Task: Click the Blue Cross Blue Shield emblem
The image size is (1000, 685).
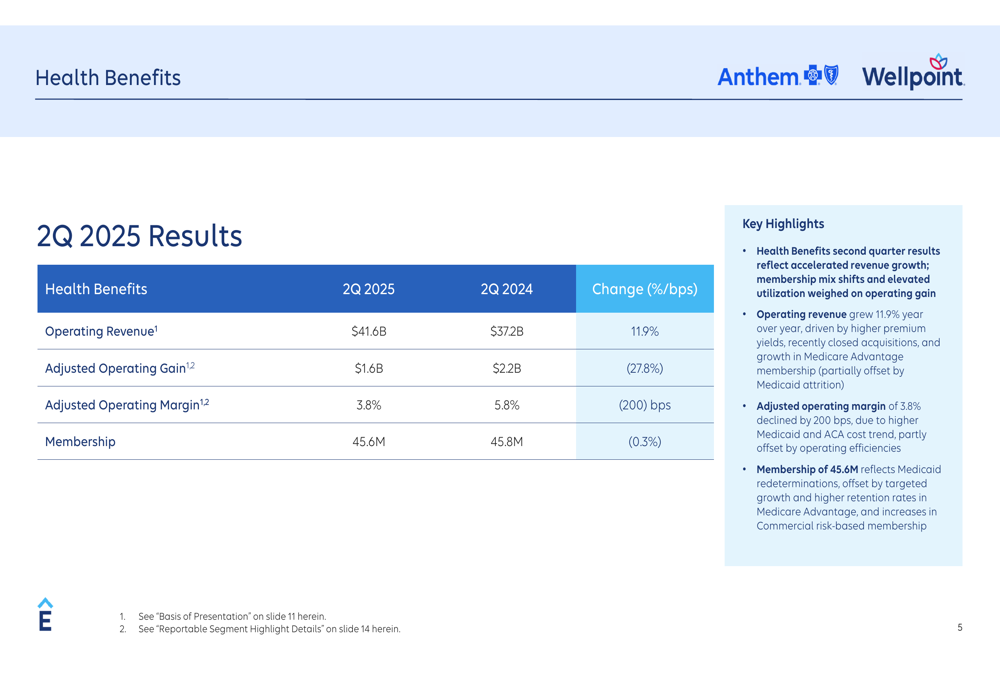Action: (821, 75)
